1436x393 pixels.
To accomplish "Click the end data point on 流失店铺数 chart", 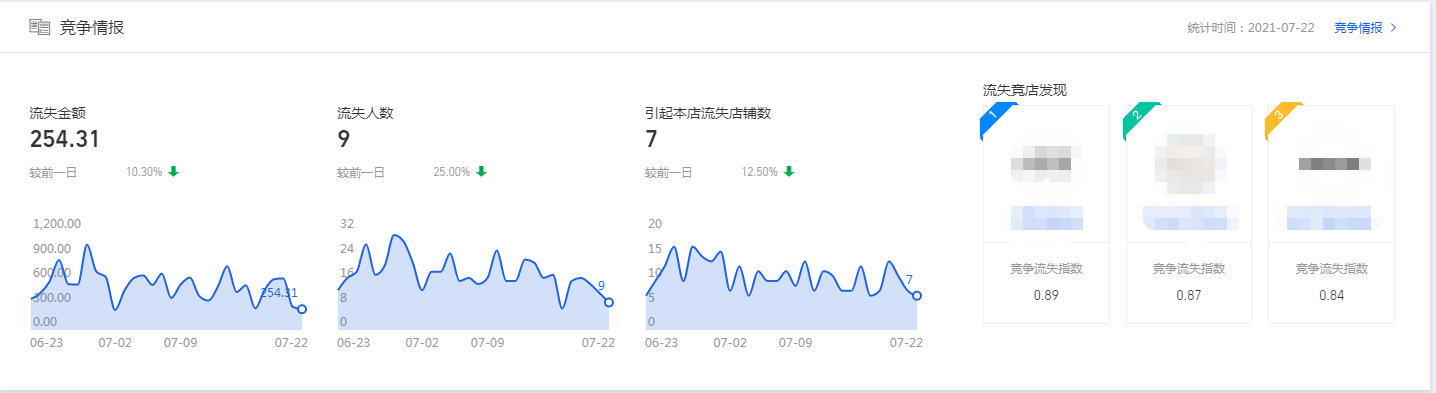I will point(917,296).
